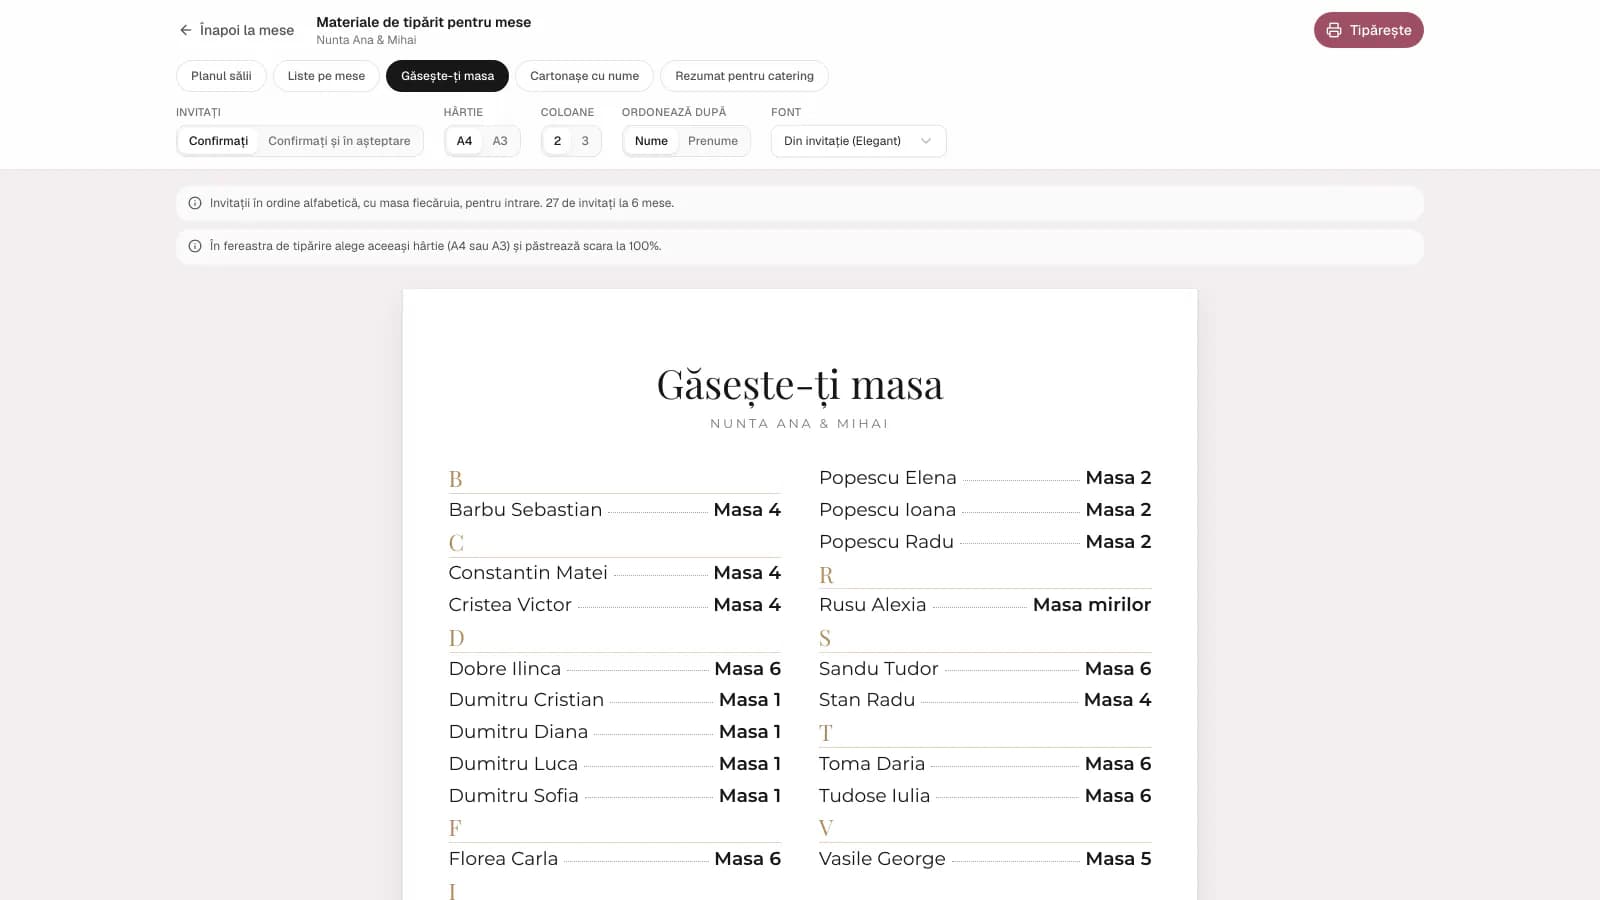Select the Găsește-ți masa tab
1600x900 pixels.
point(447,76)
